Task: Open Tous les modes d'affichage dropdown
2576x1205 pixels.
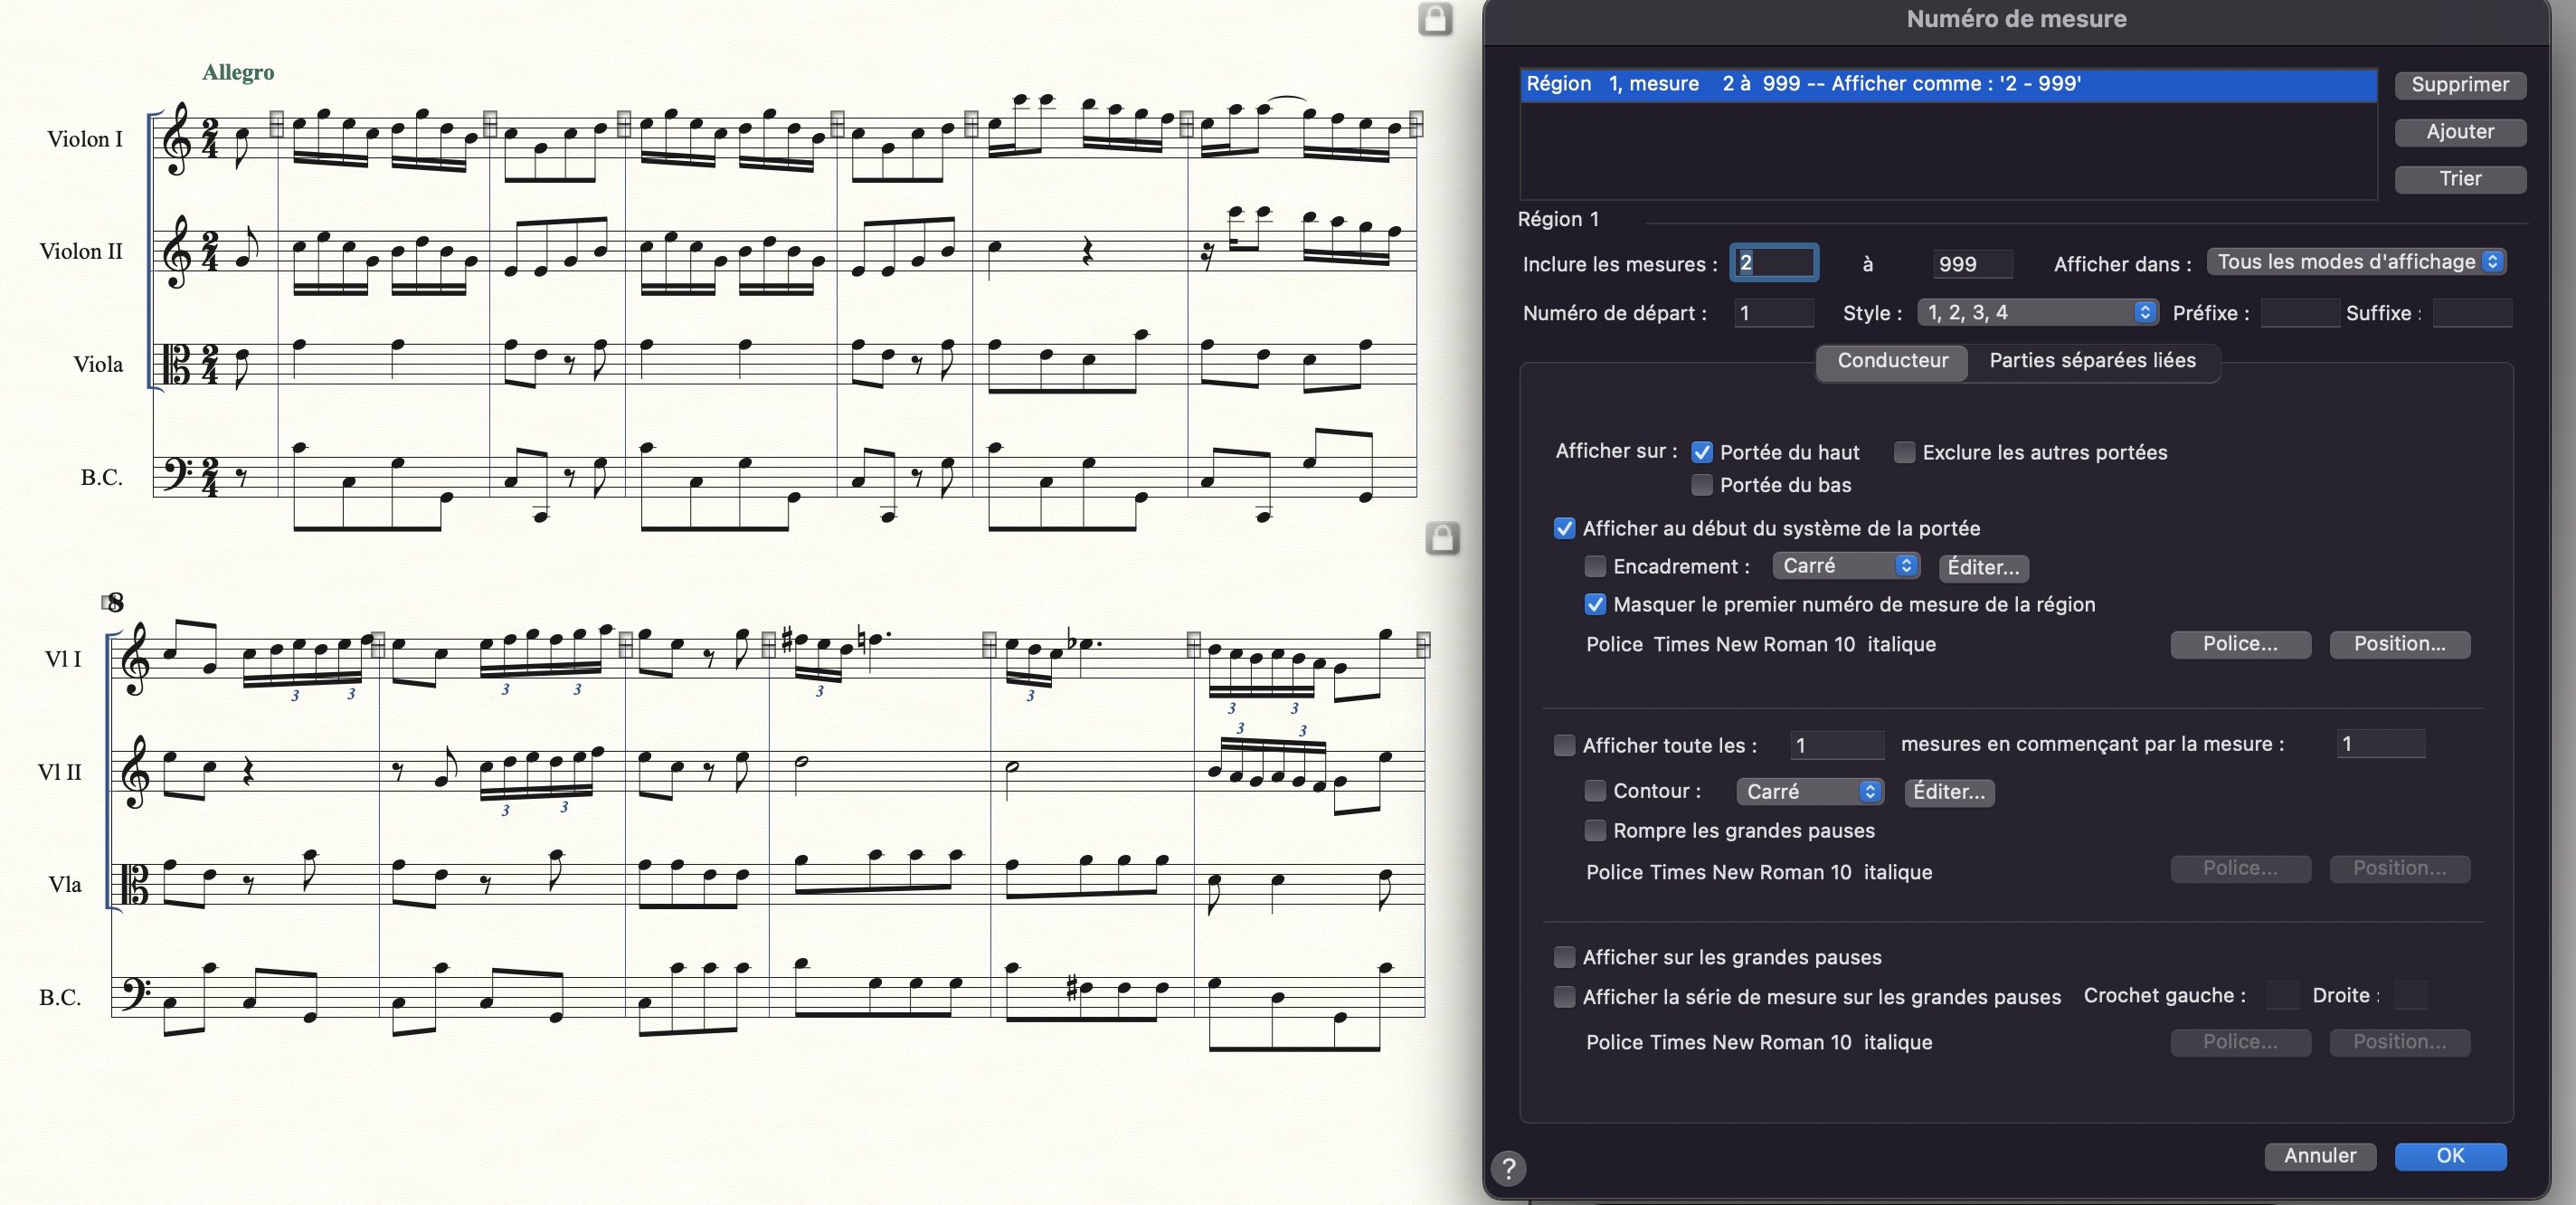Action: [2358, 262]
